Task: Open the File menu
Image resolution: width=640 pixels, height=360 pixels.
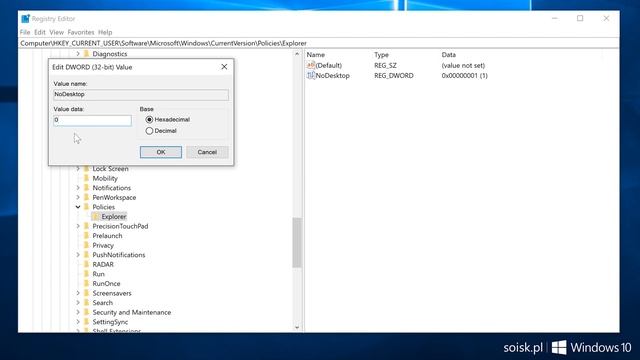Action: tap(25, 32)
